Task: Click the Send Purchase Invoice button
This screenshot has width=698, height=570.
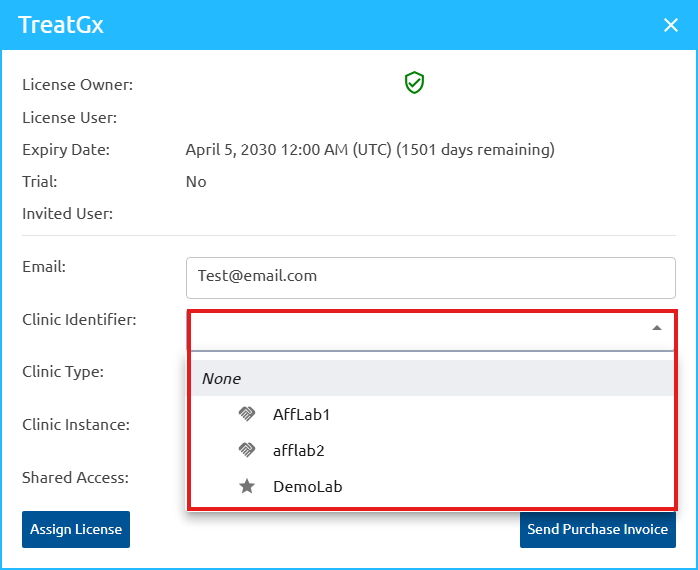Action: click(597, 529)
